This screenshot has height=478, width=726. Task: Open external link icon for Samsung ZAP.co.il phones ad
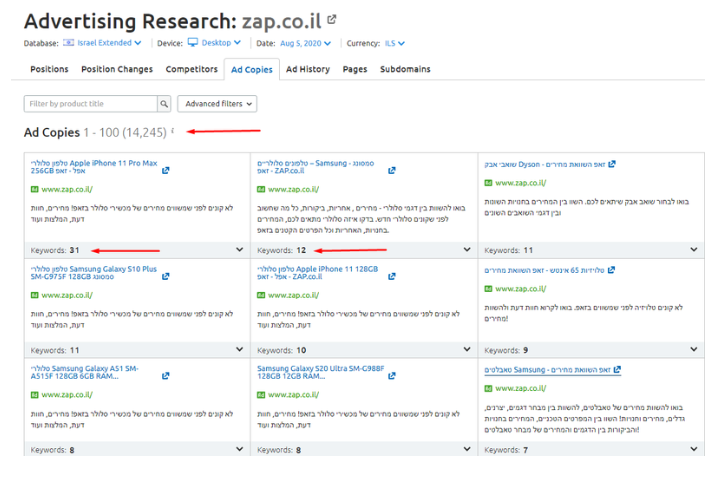tap(392, 170)
